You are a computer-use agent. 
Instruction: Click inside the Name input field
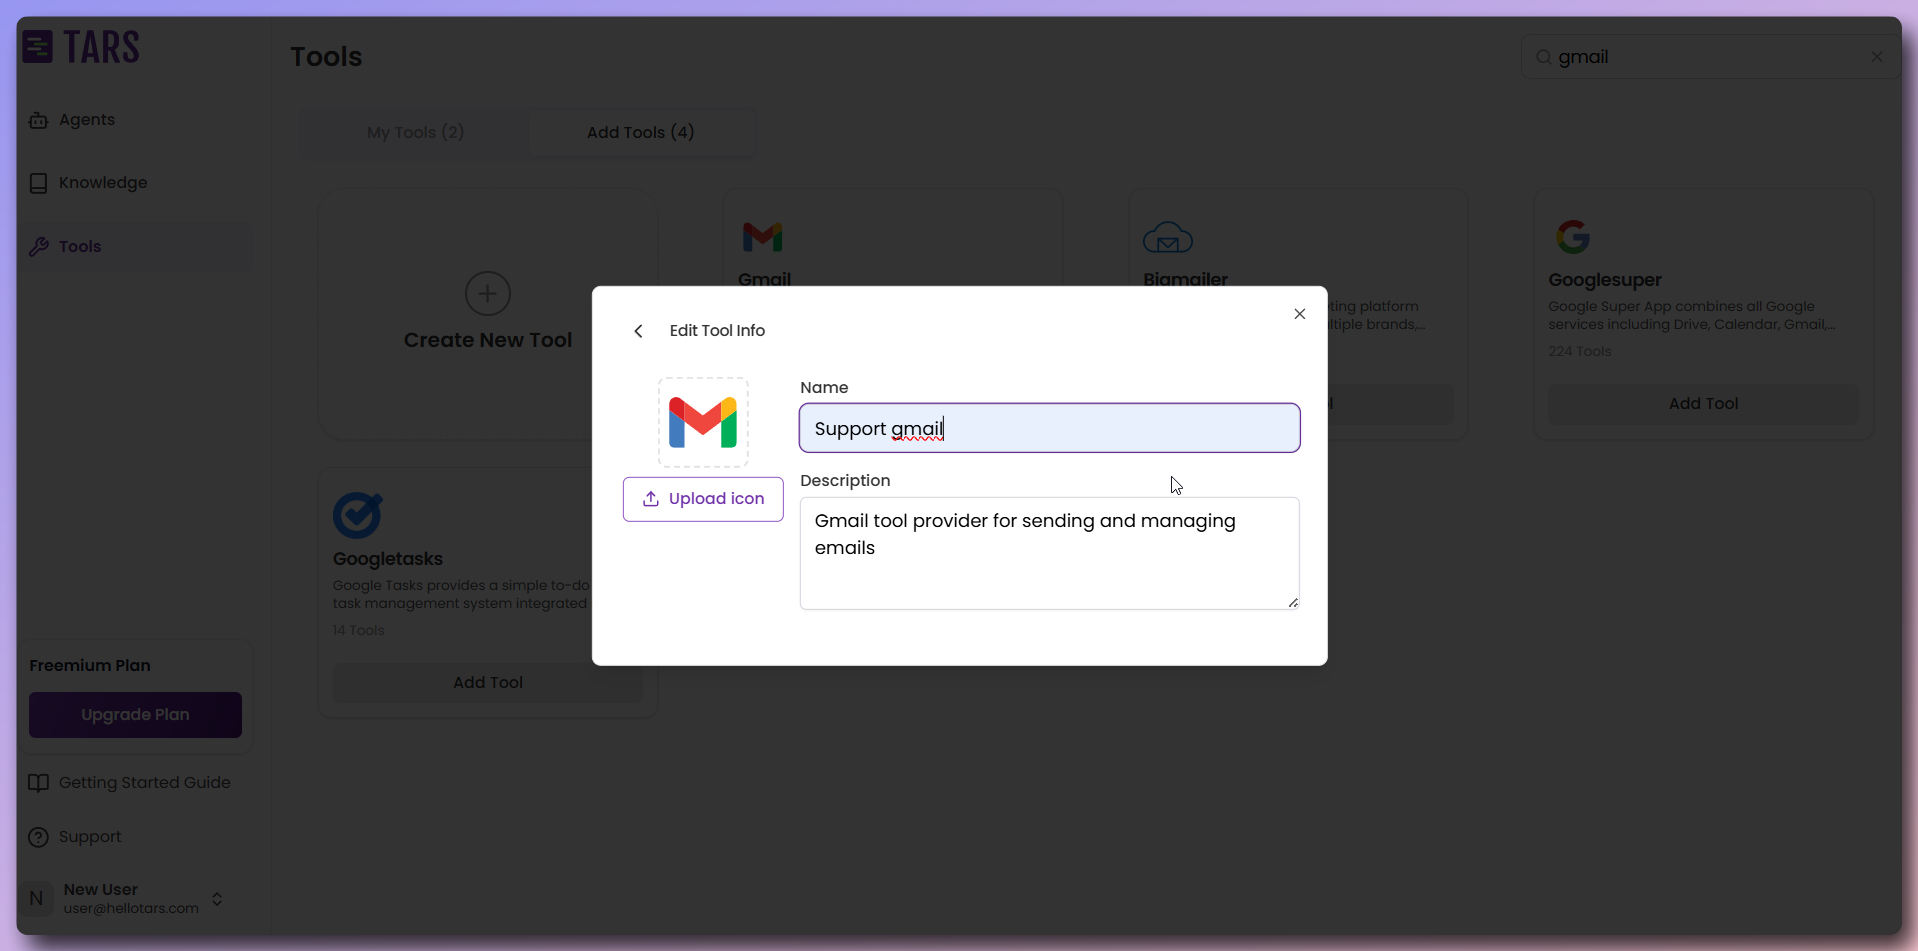coord(1049,428)
